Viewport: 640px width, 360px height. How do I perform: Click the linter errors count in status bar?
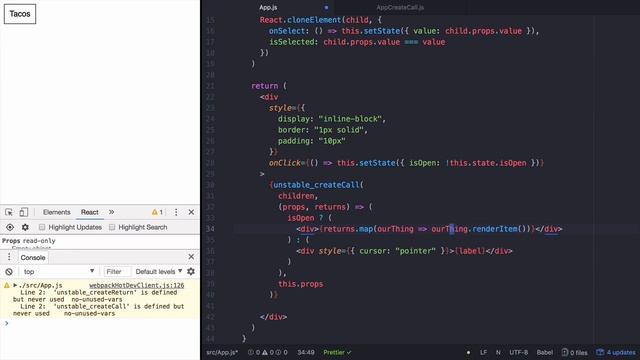254,352
